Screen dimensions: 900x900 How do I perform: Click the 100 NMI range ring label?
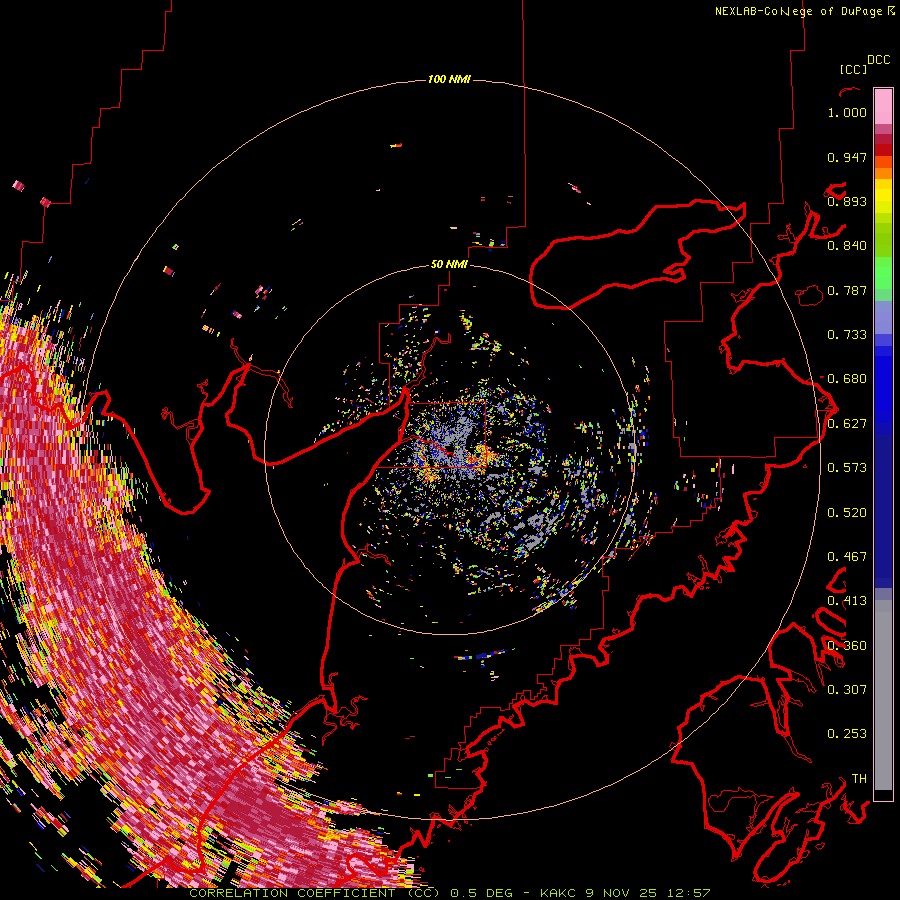pos(449,79)
